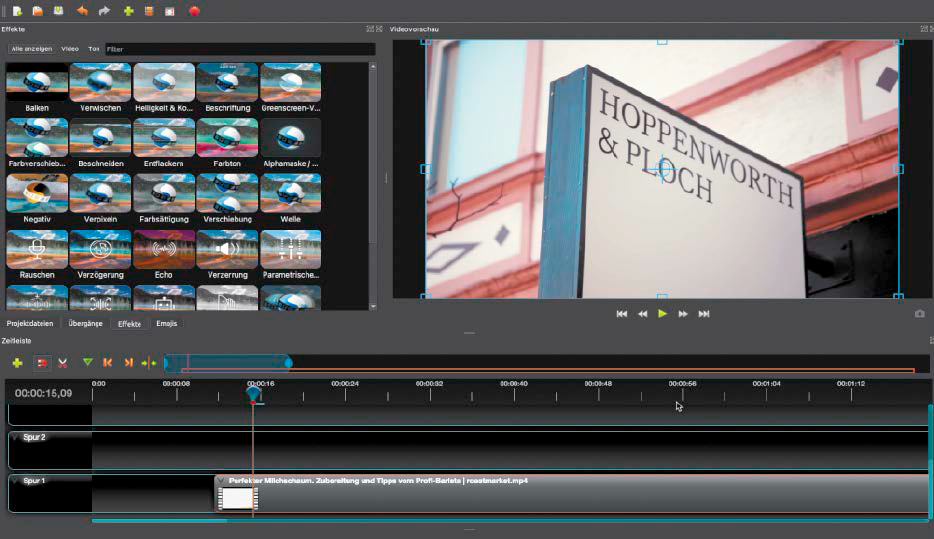The image size is (934, 539).
Task: Click the blue playhead marker on the ruler
Action: pyautogui.click(x=253, y=393)
